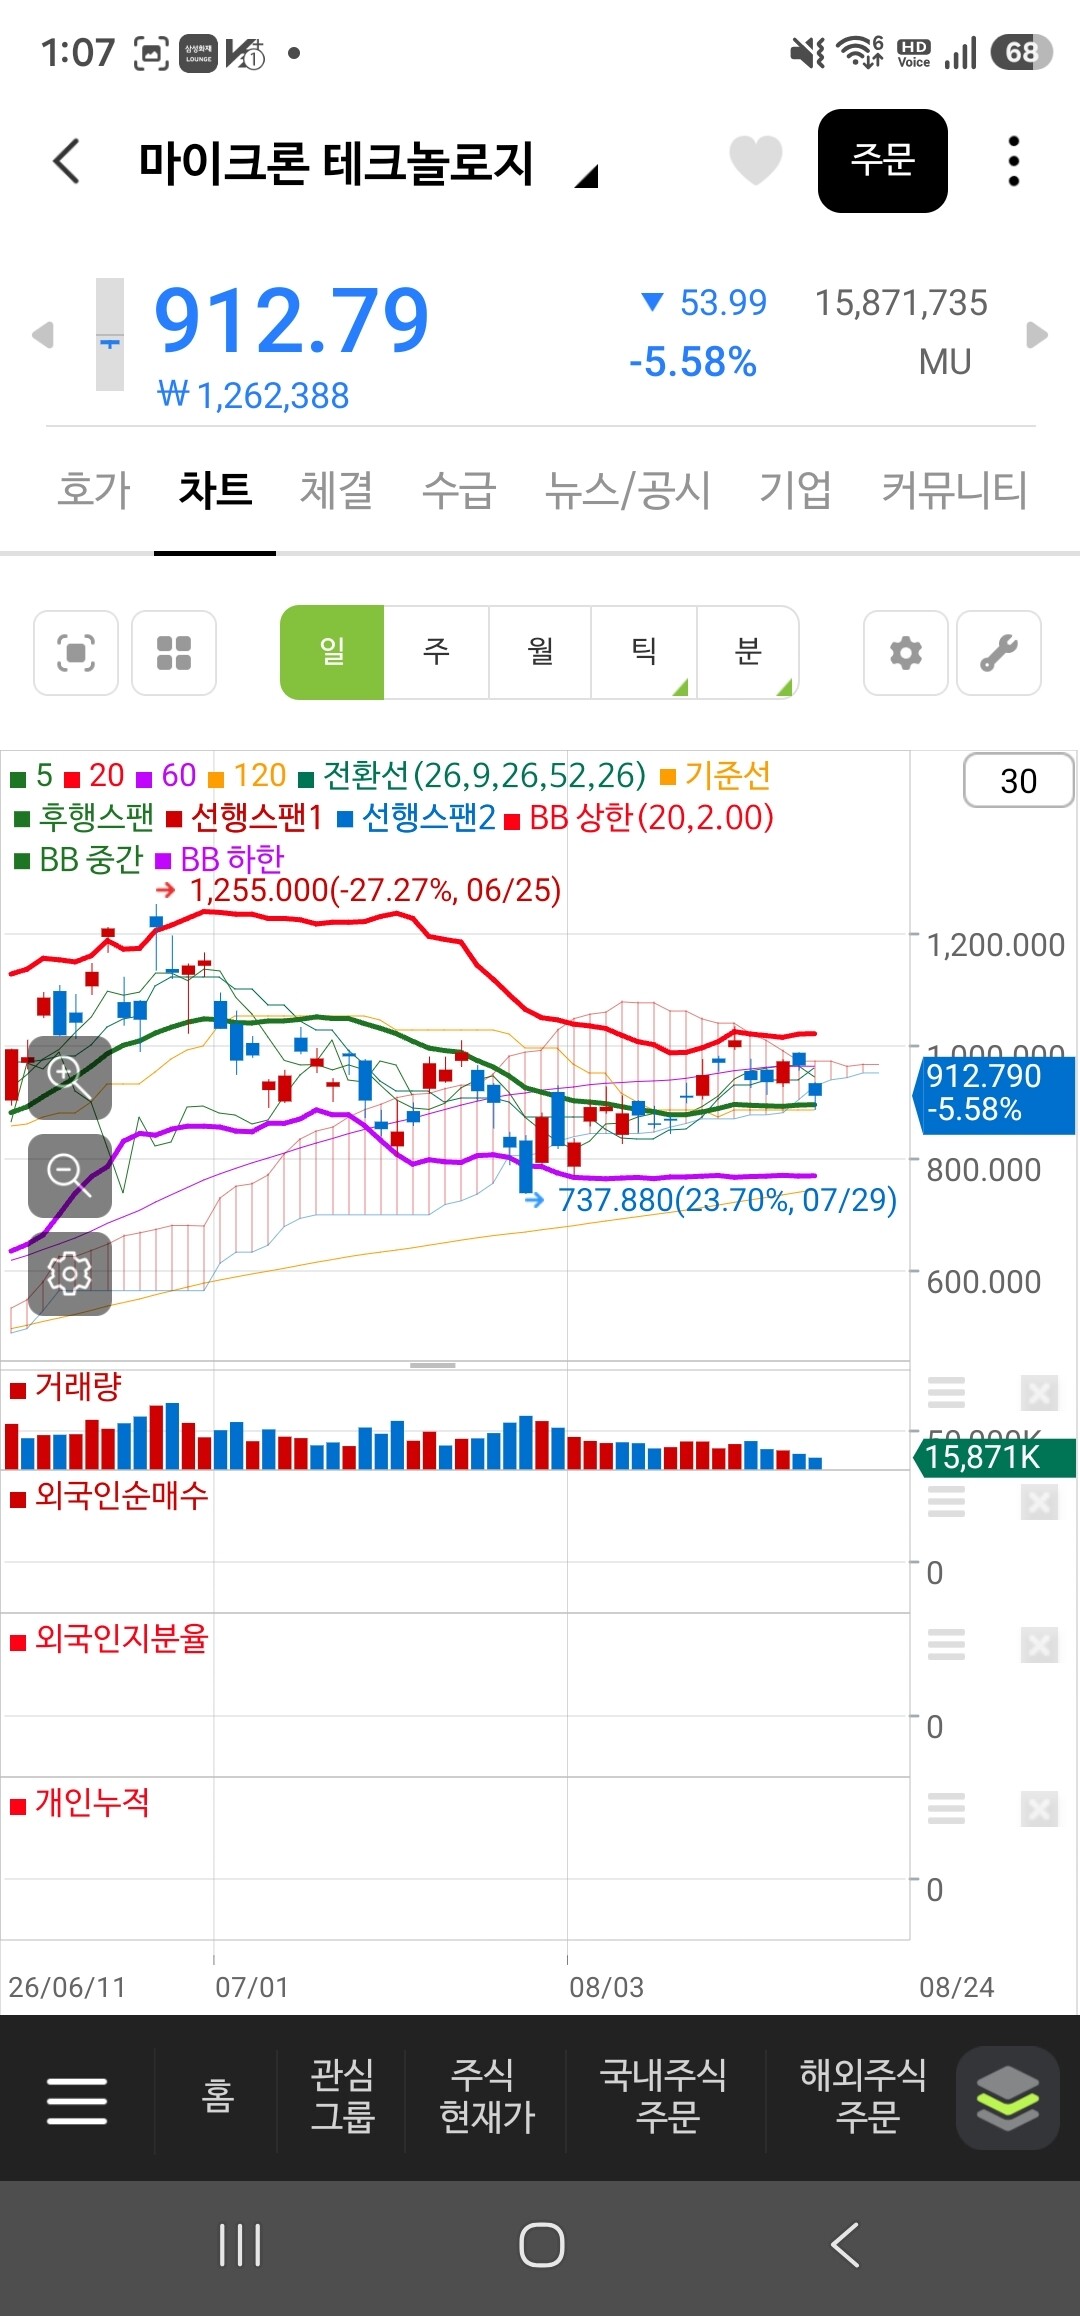The image size is (1080, 2316).
Task: Open the 수급 tab
Action: pyautogui.click(x=459, y=491)
